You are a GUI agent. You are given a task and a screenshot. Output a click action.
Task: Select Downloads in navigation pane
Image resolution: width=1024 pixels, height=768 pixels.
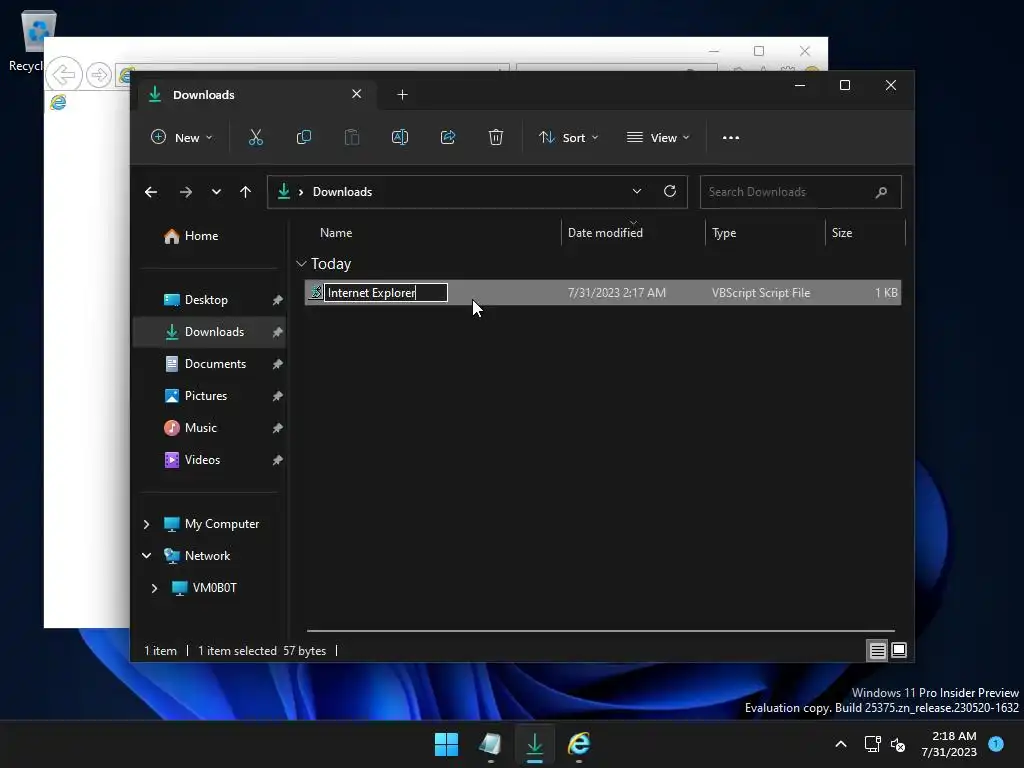(209, 332)
